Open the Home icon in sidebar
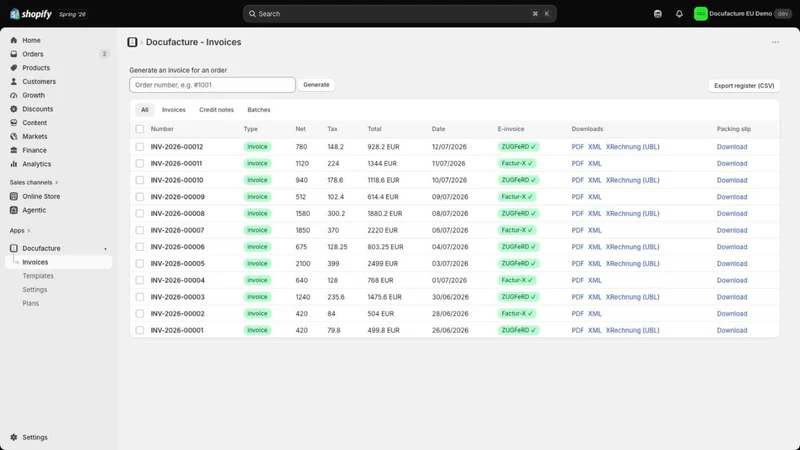800x450 pixels. click(x=14, y=40)
